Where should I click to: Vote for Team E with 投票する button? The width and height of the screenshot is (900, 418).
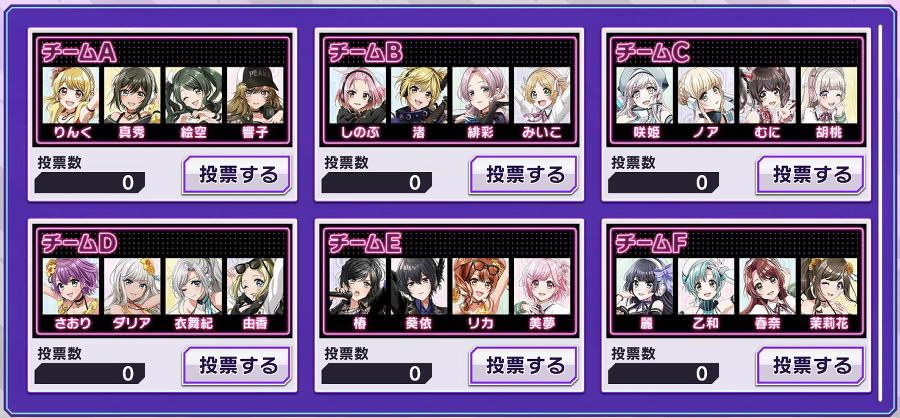tap(523, 366)
